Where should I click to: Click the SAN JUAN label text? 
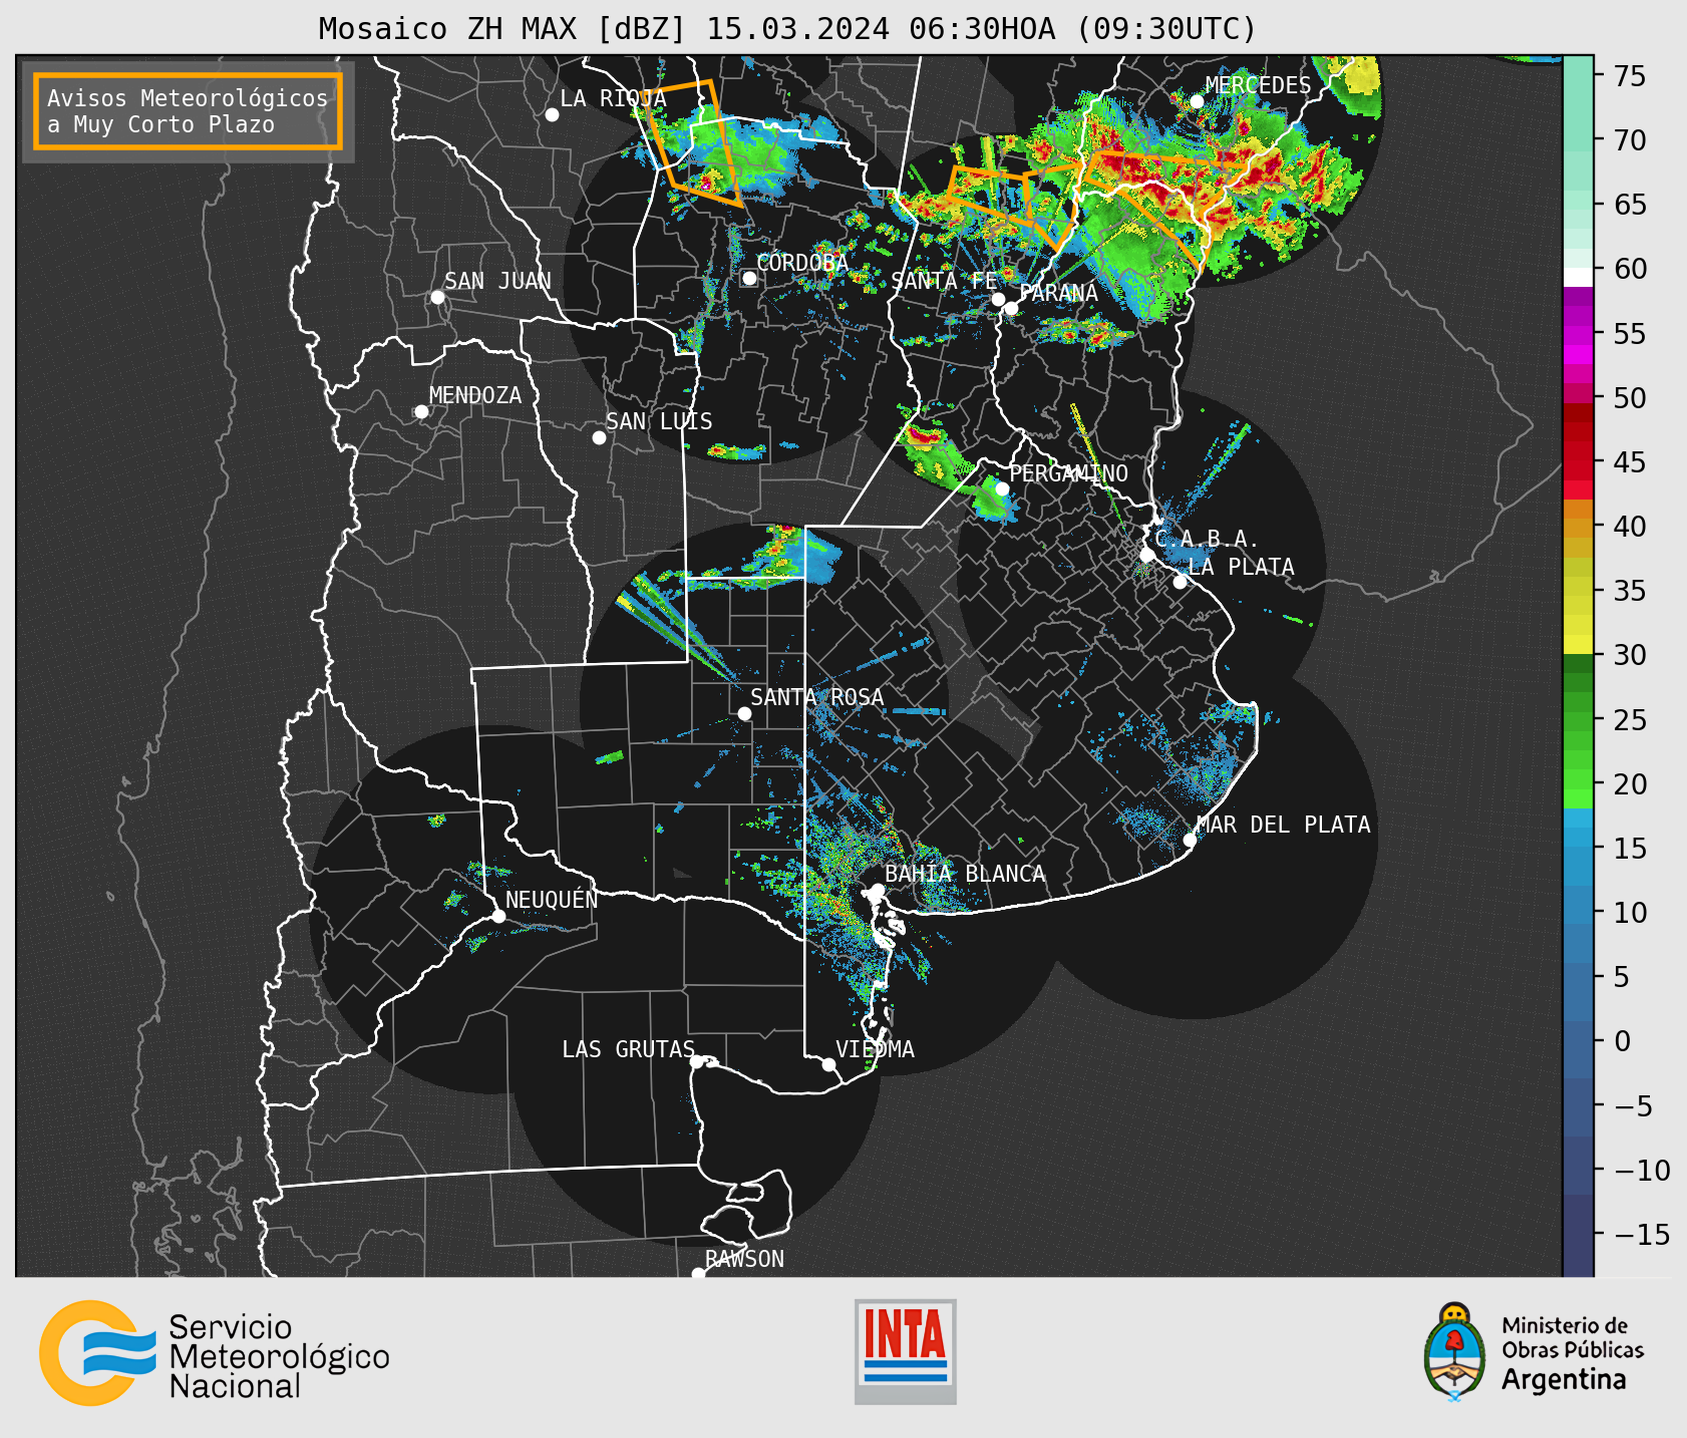[x=498, y=281]
